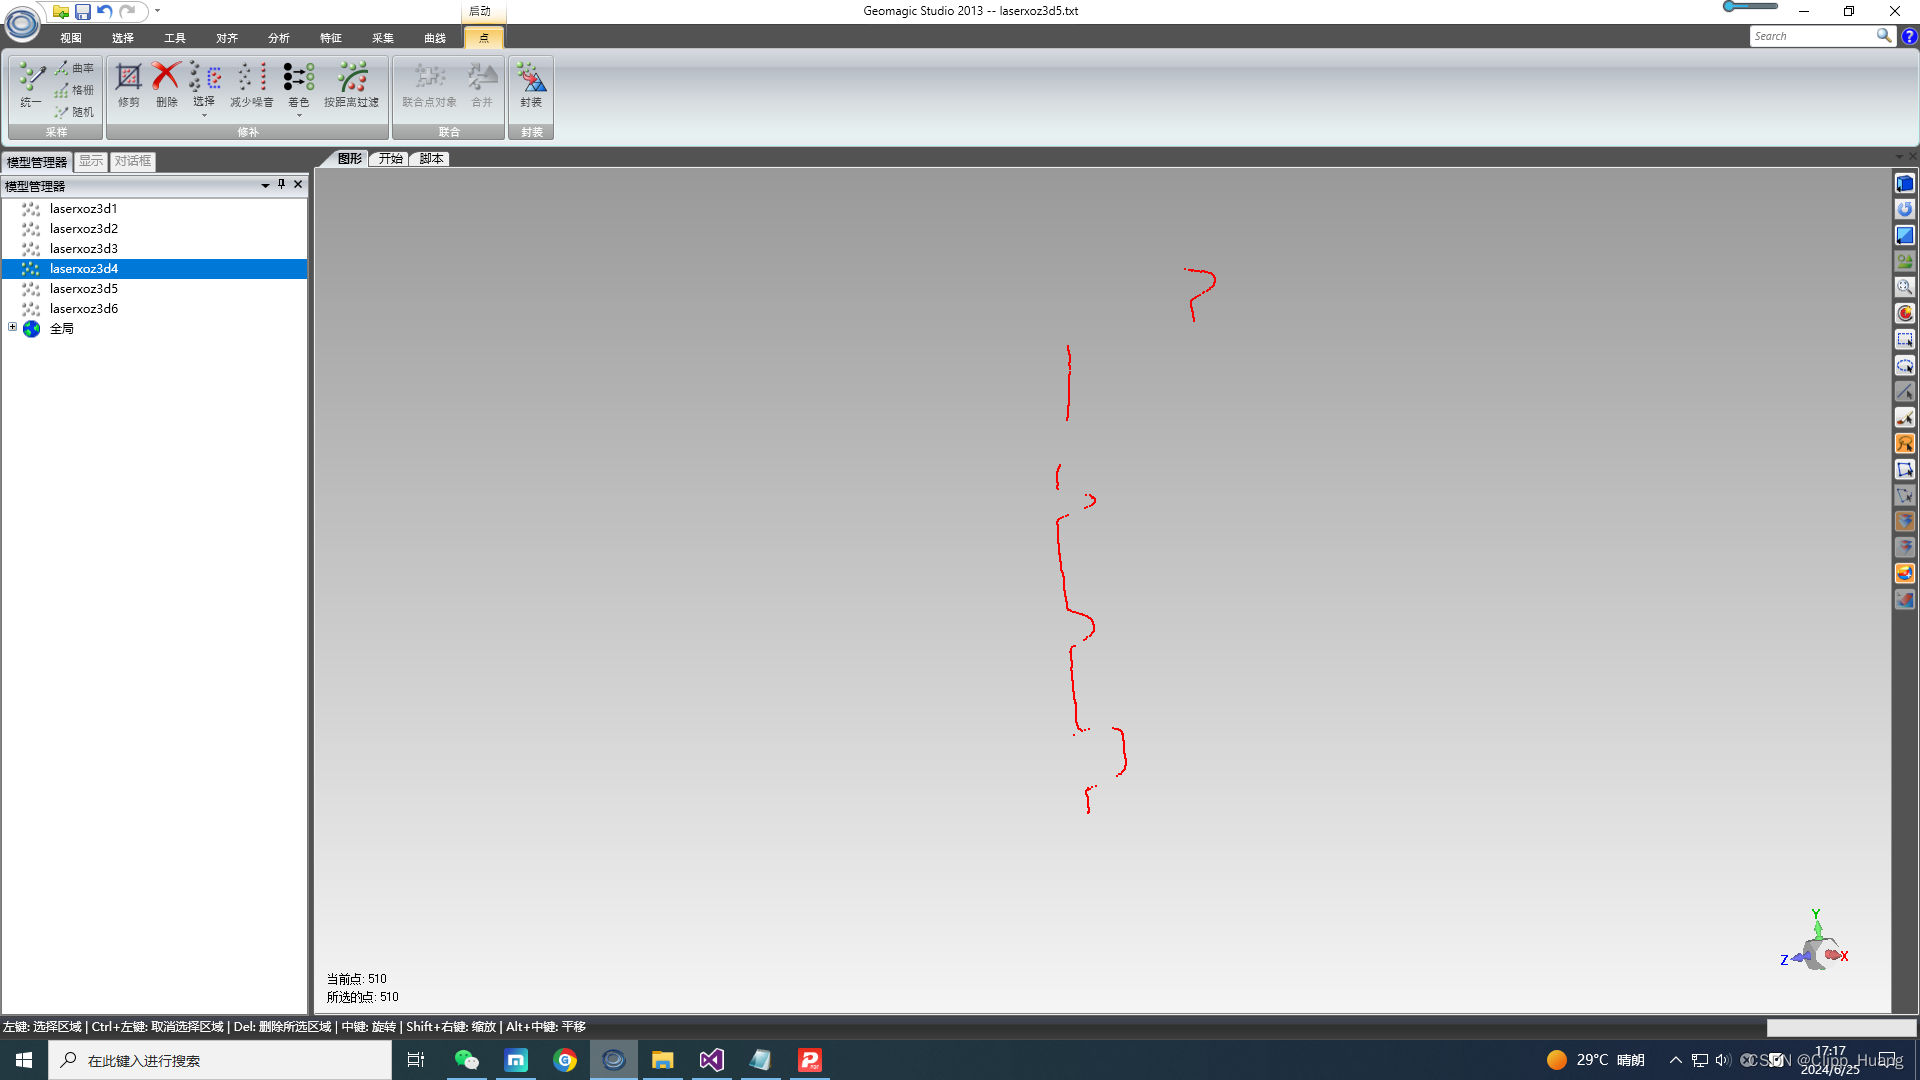Expand the 着色 tool dropdown arrow

tap(298, 115)
